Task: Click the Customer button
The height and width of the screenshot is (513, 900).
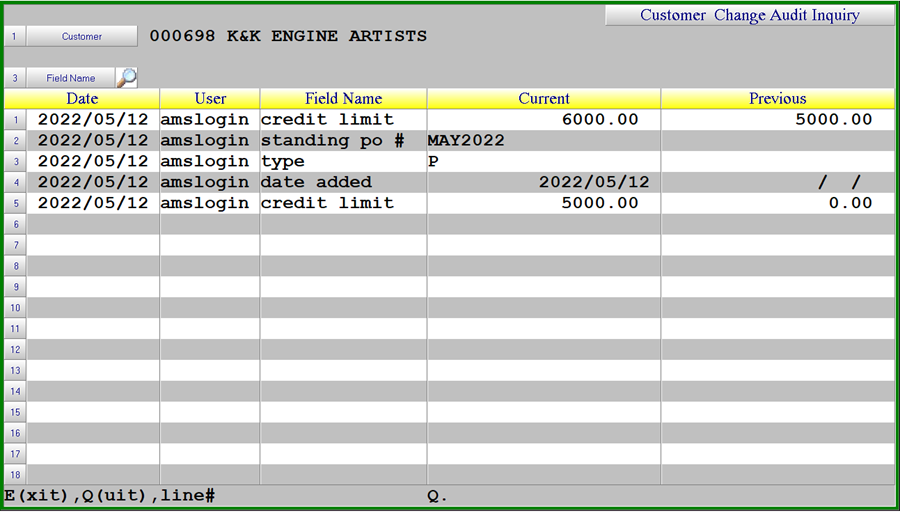Action: point(82,36)
